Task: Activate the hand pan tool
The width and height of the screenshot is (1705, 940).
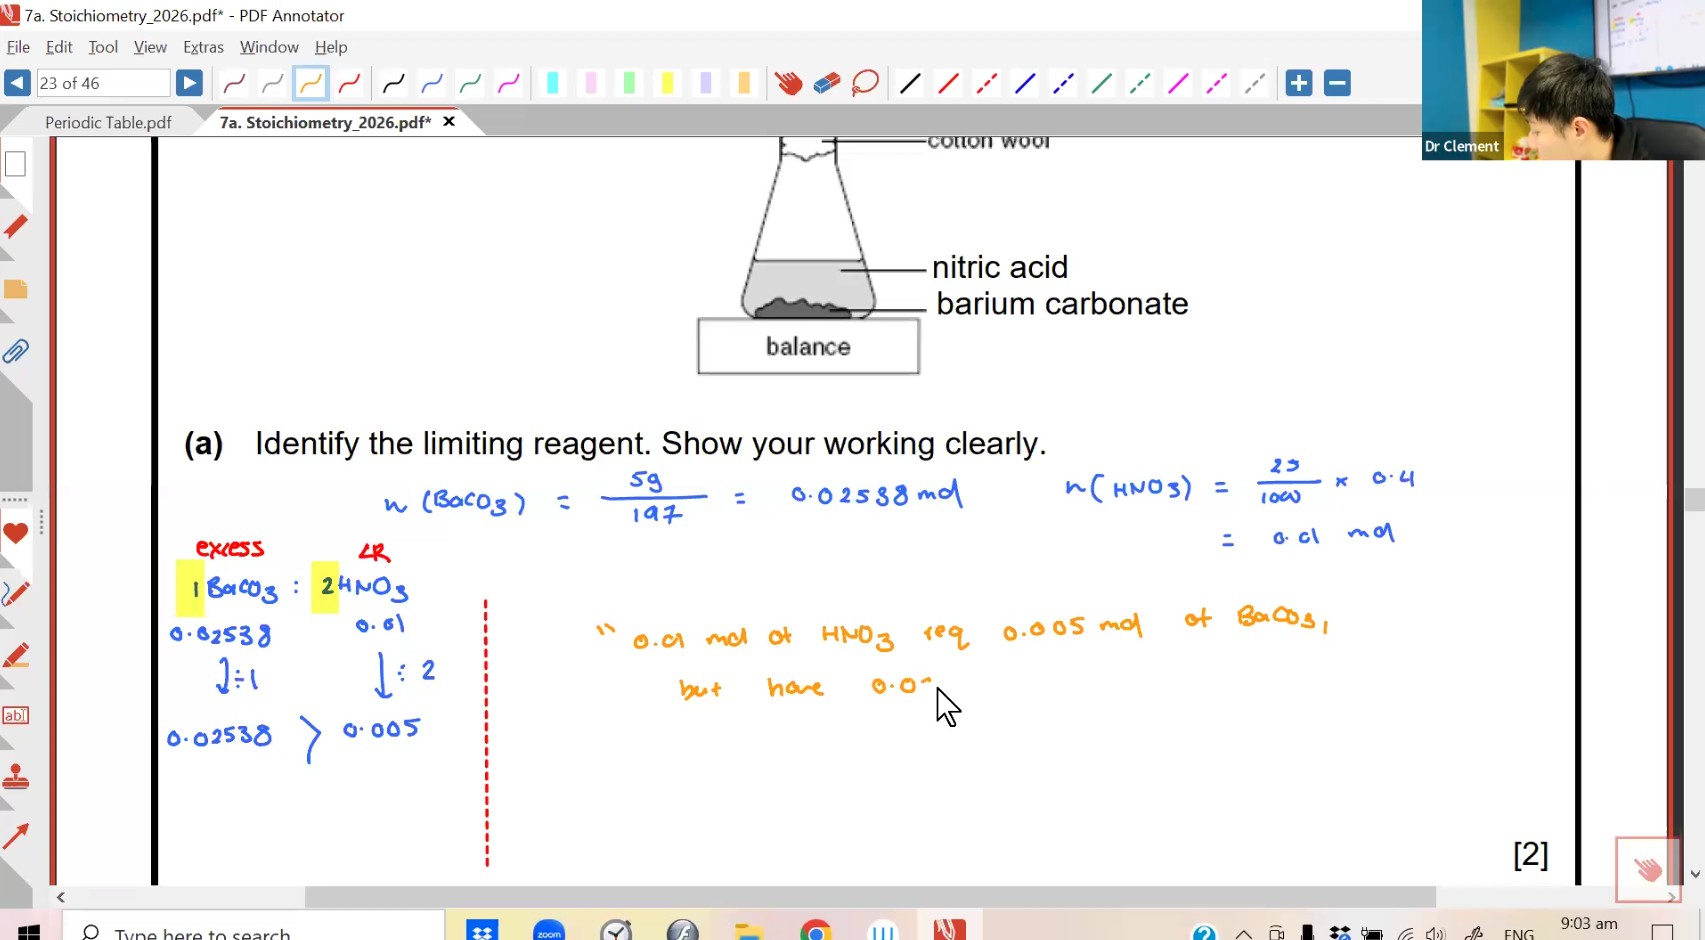Action: [788, 83]
